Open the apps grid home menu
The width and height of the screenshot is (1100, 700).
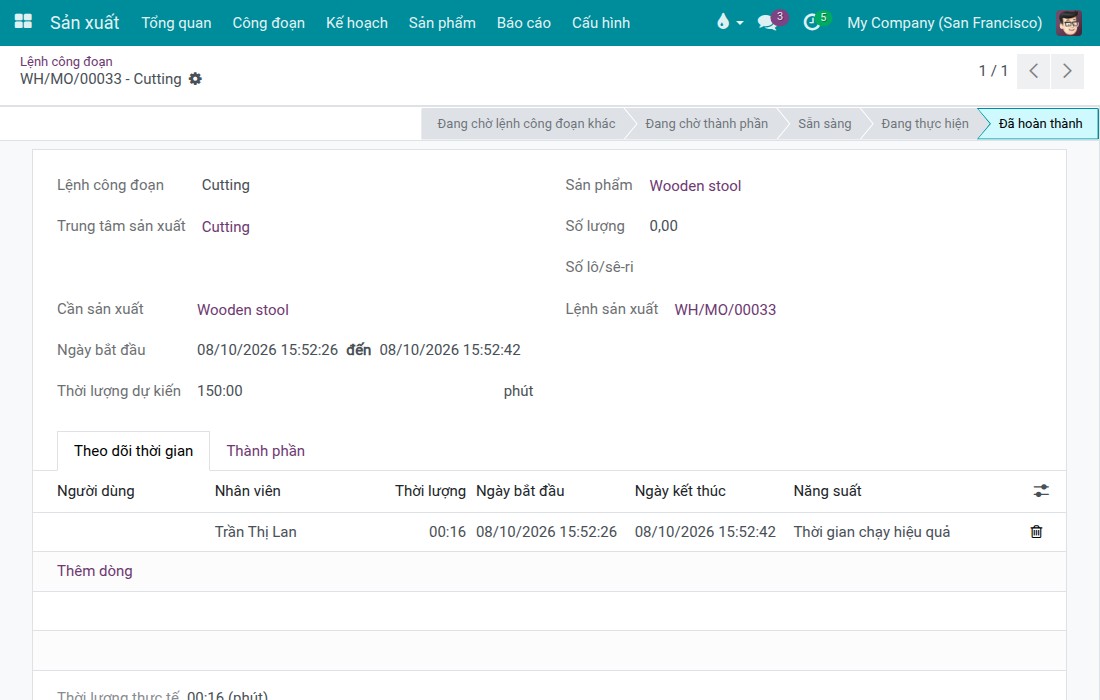tap(23, 22)
